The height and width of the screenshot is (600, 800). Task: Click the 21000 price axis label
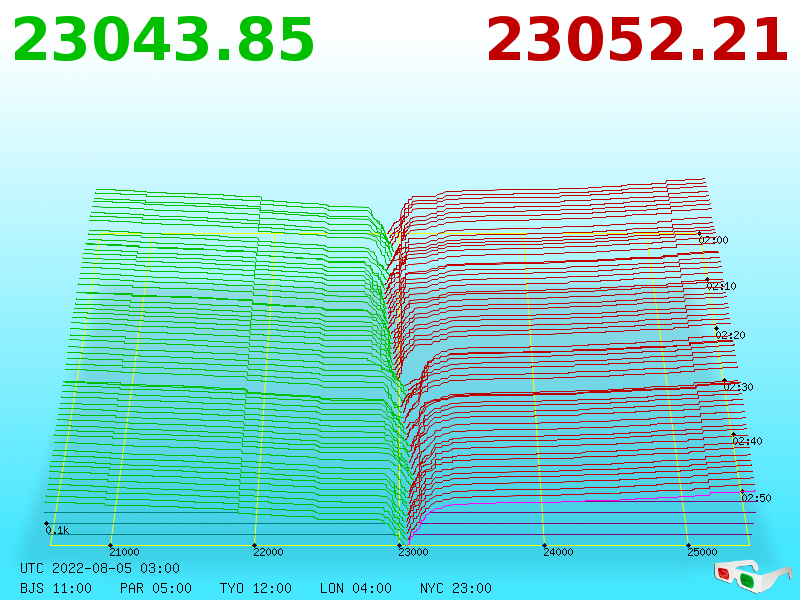(x=124, y=552)
